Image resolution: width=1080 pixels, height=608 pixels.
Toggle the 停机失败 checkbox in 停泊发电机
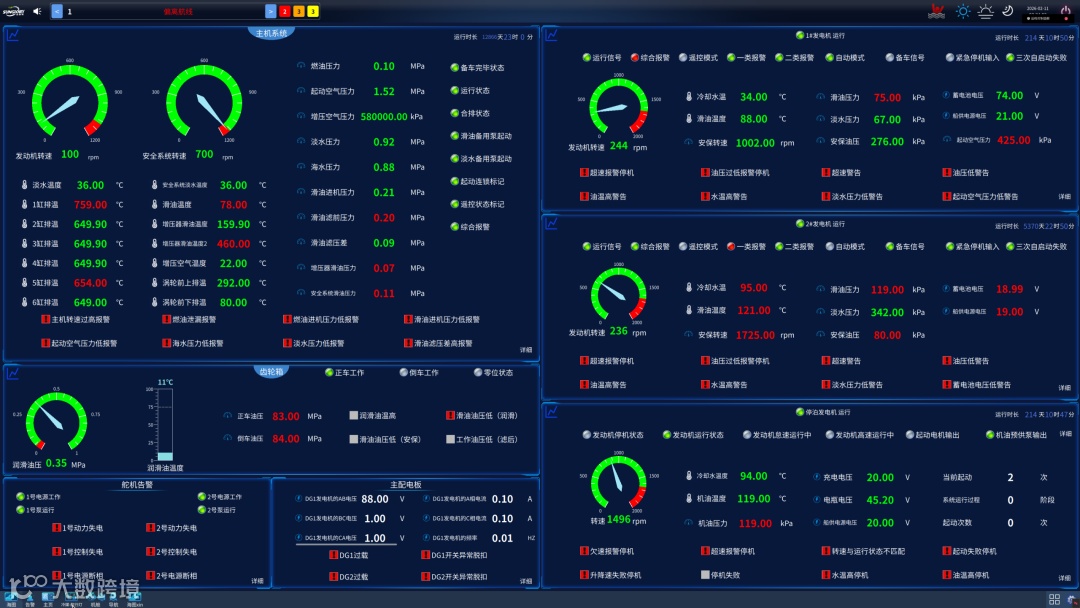pos(705,574)
